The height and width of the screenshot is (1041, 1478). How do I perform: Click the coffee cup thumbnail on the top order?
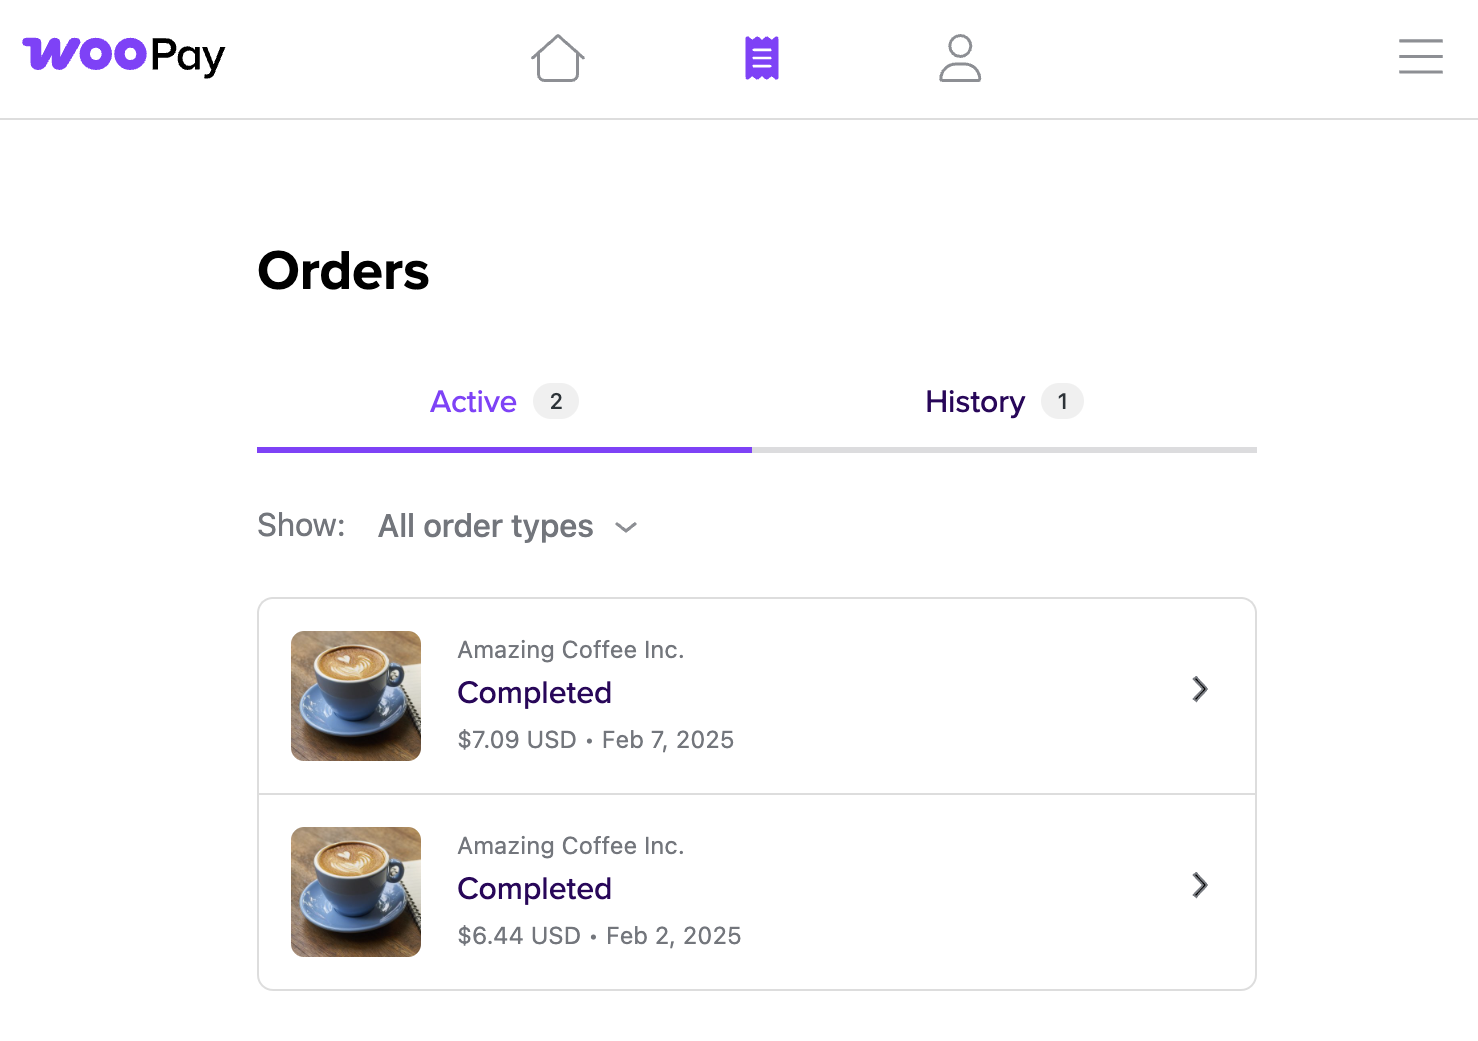pos(355,695)
